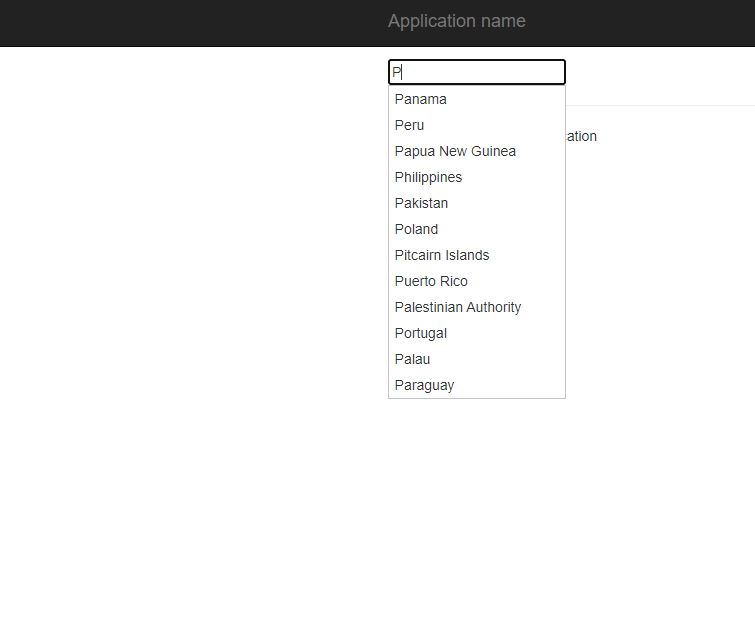Select Palau in the suggestion list
Image resolution: width=755 pixels, height=630 pixels.
(x=477, y=359)
